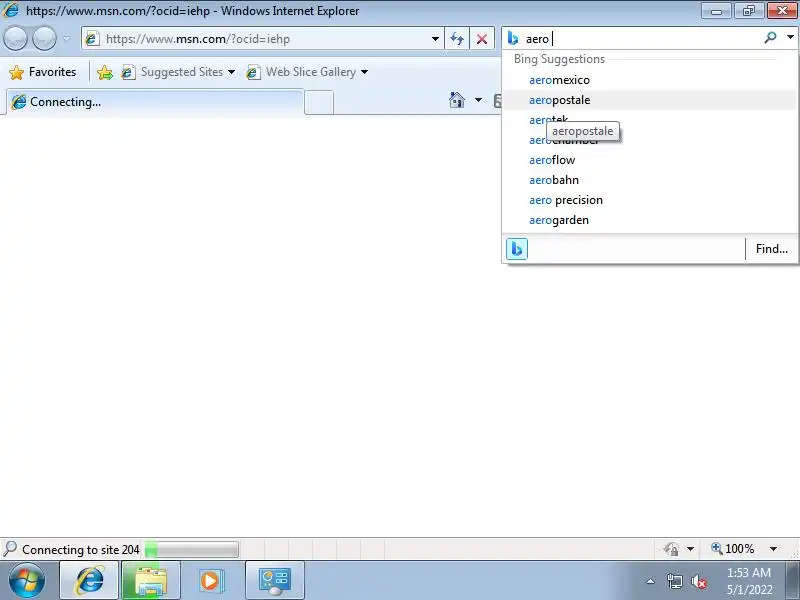Click the Refresh page icon
Screen dimensions: 800x600
[457, 39]
